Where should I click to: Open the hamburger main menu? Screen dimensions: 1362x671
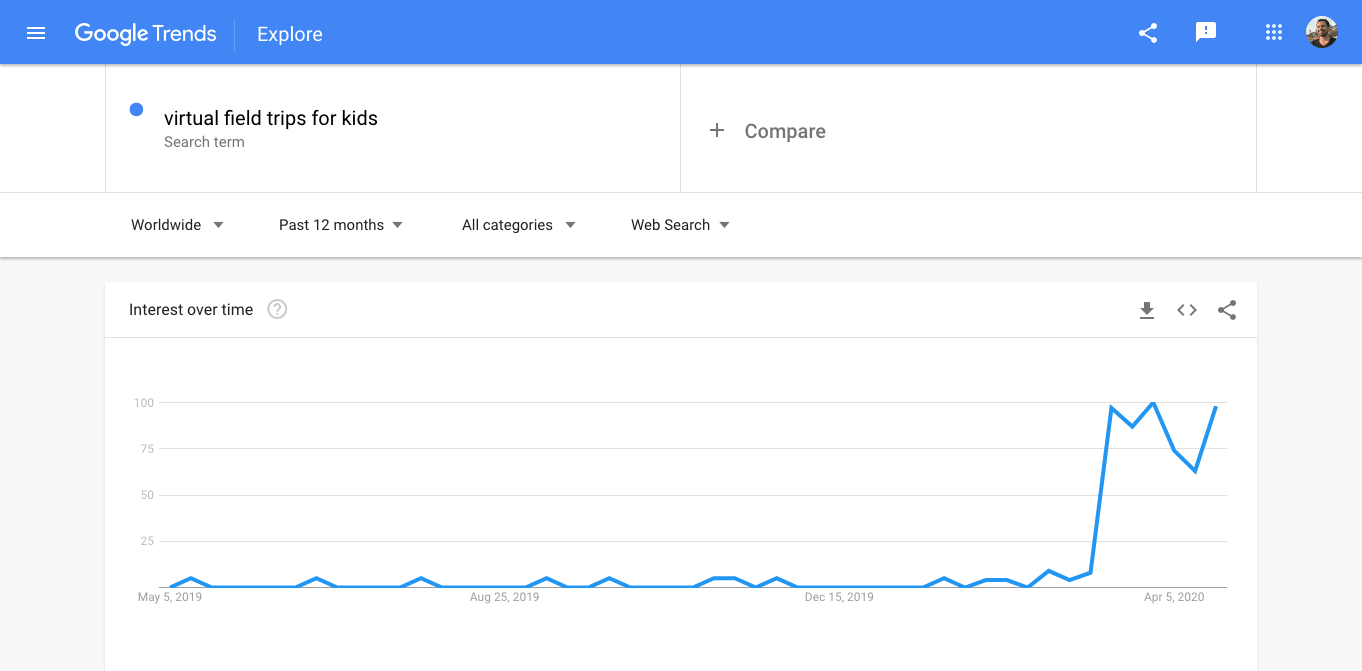(x=36, y=33)
